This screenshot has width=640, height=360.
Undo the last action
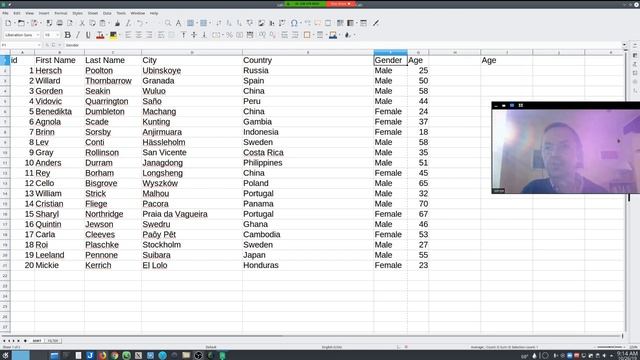coord(140,23)
